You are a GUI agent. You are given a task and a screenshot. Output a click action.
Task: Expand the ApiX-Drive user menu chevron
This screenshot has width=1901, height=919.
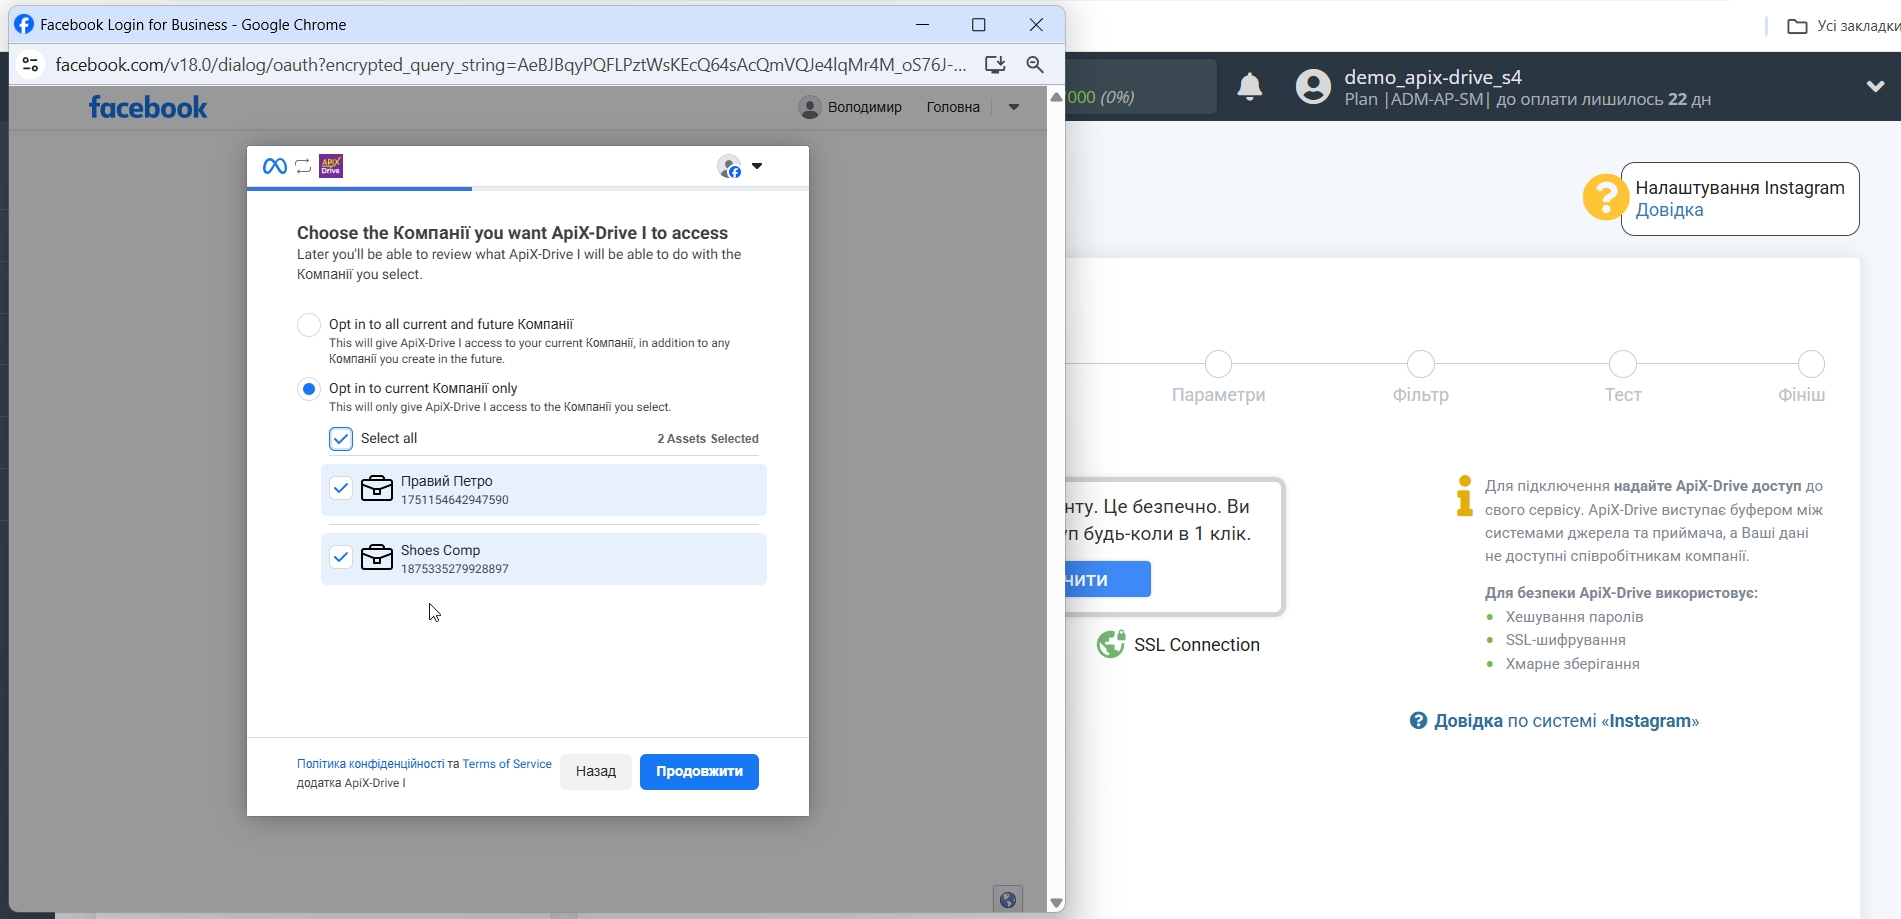[1876, 87]
